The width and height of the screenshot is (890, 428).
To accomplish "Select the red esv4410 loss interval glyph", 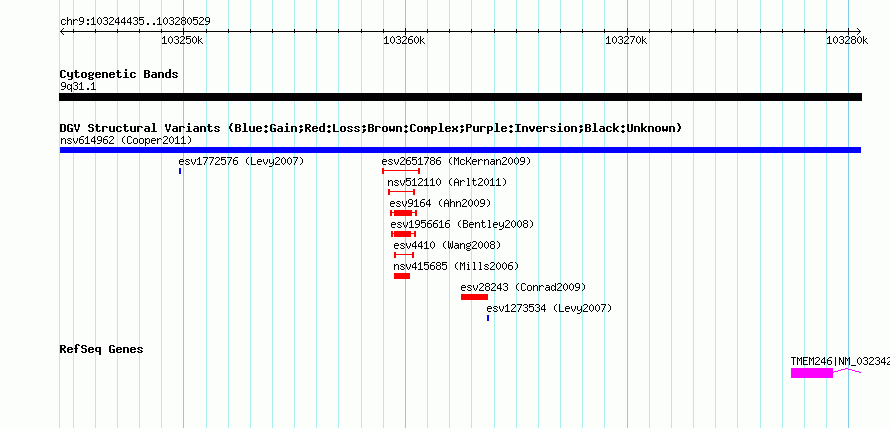I will pyautogui.click(x=404, y=255).
